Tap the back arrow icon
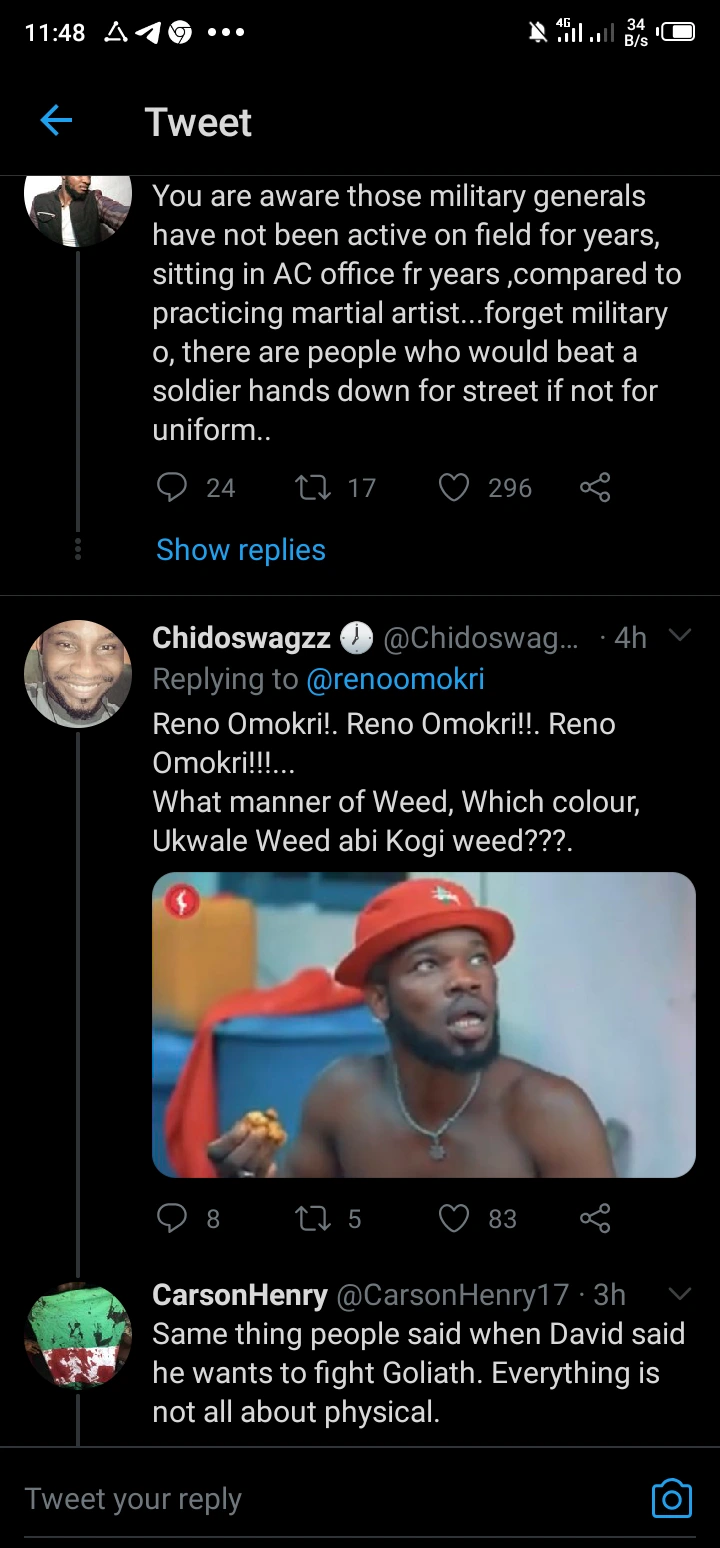This screenshot has width=720, height=1548. coord(56,122)
